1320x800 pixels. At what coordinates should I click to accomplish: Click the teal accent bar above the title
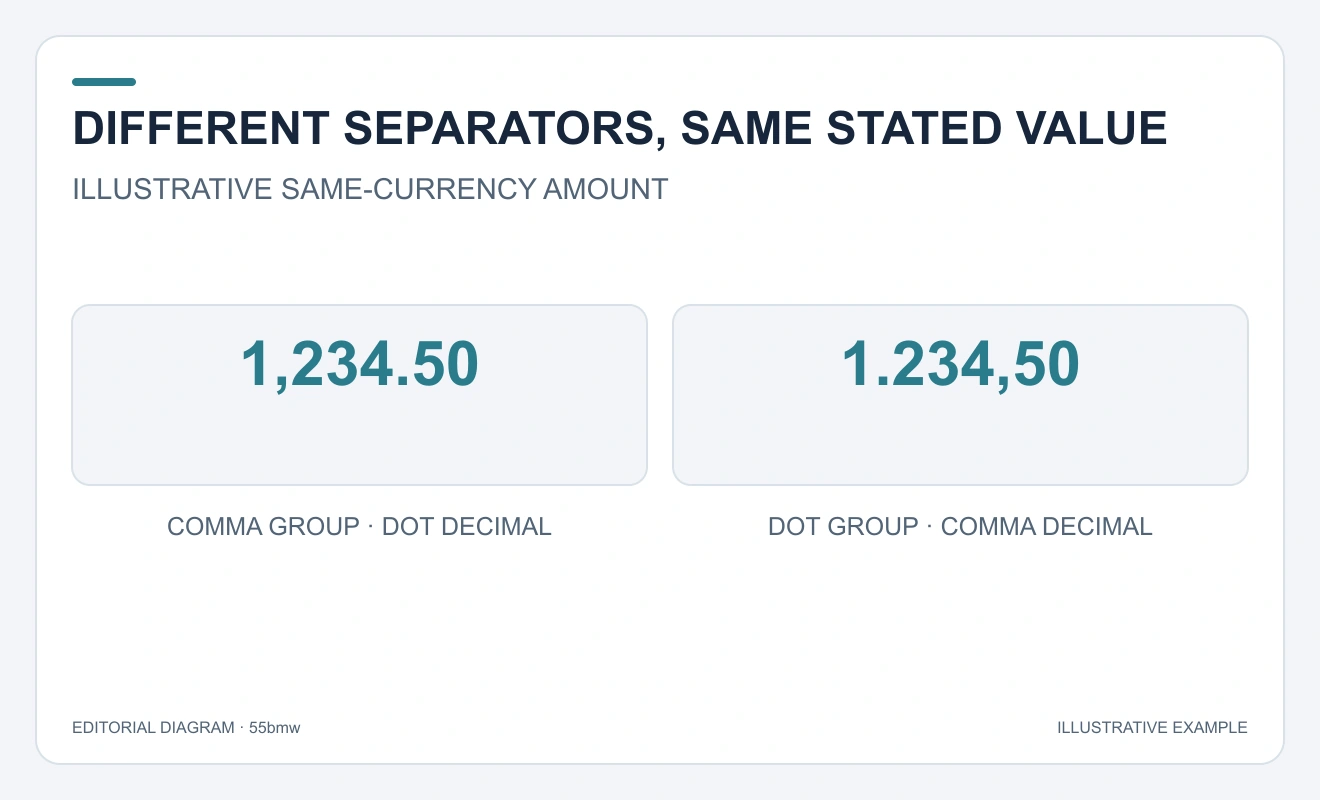click(104, 82)
